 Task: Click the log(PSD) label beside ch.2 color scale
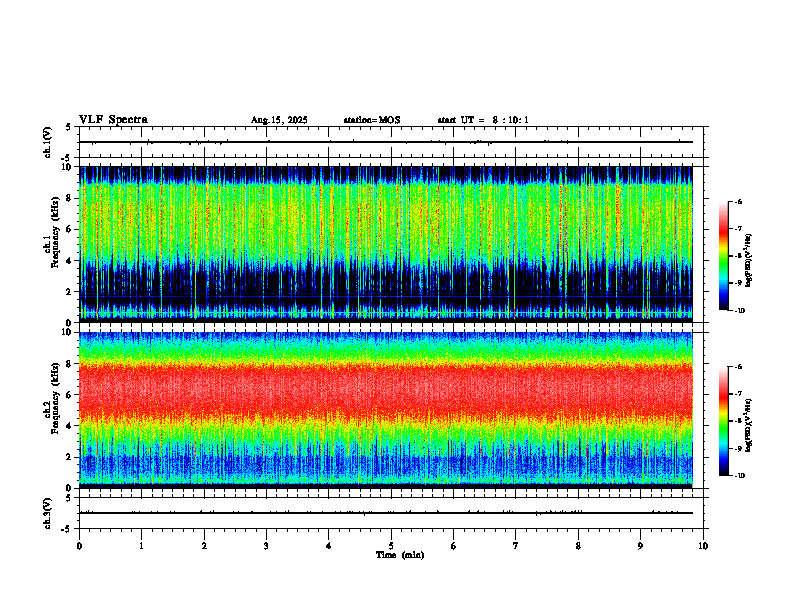pyautogui.click(x=749, y=425)
